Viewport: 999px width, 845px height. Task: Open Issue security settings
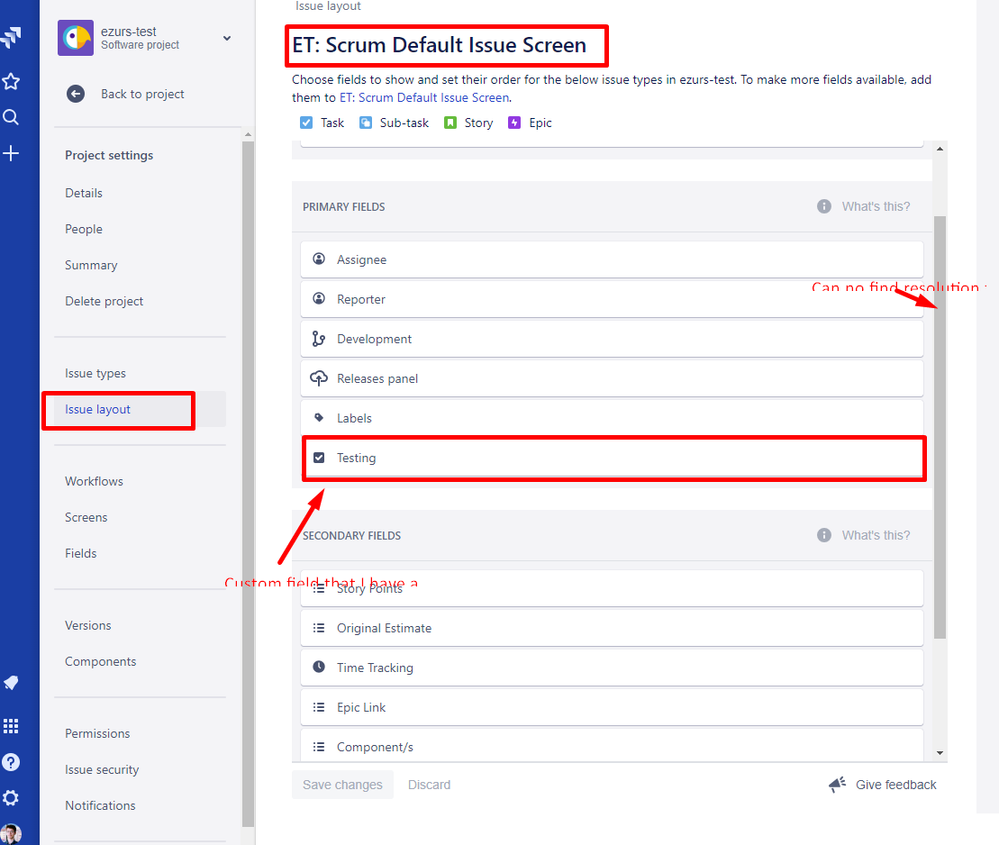click(x=102, y=770)
